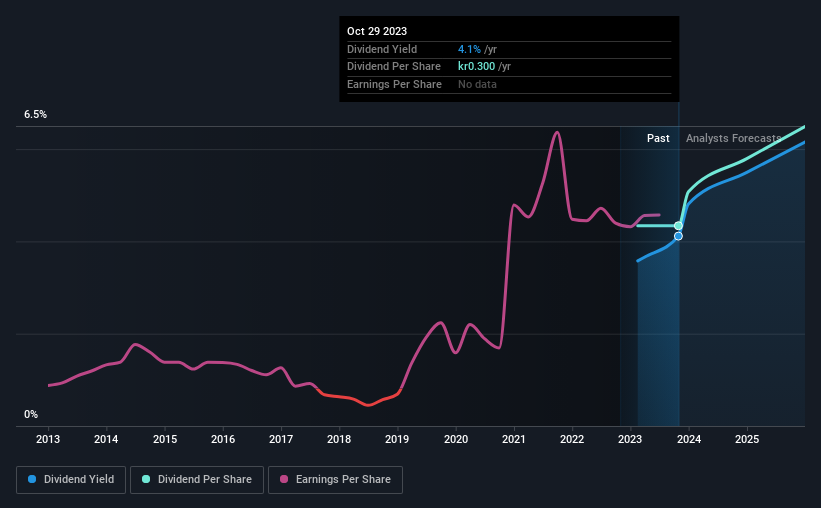Click the pink Earnings Per Share legend dot
Viewport: 821px width, 508px height.
click(x=284, y=479)
